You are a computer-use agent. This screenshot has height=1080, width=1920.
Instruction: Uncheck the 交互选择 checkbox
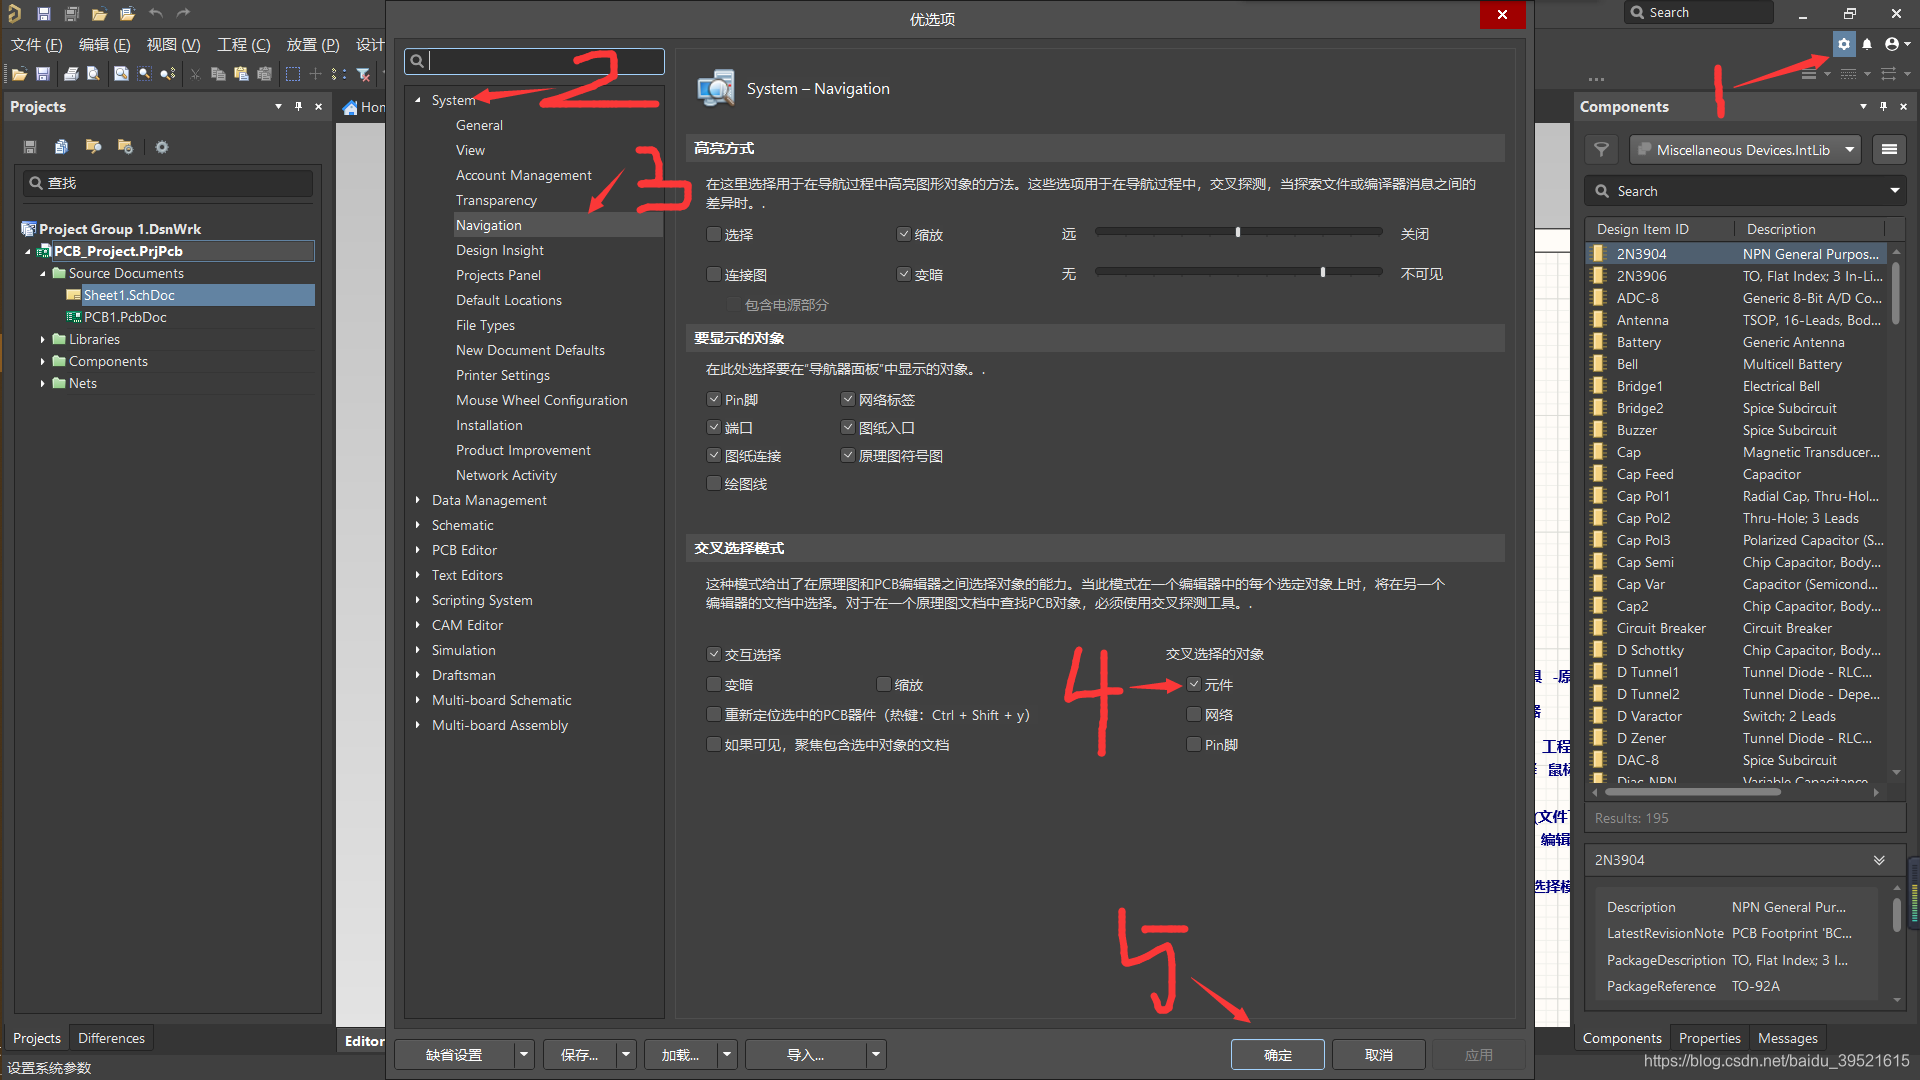click(x=714, y=655)
